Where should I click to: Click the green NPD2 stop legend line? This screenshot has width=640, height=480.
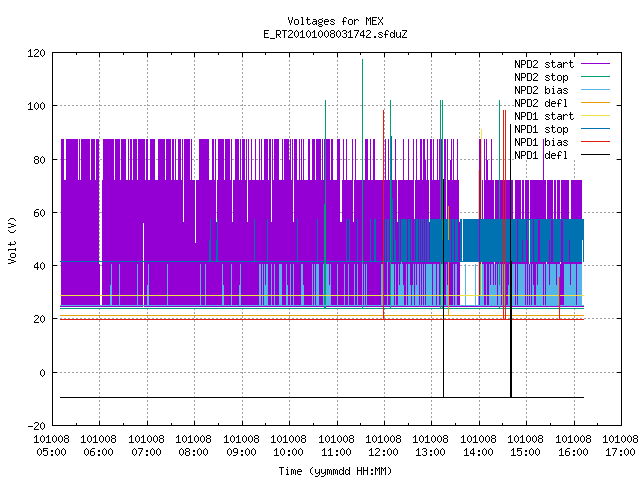click(x=595, y=77)
